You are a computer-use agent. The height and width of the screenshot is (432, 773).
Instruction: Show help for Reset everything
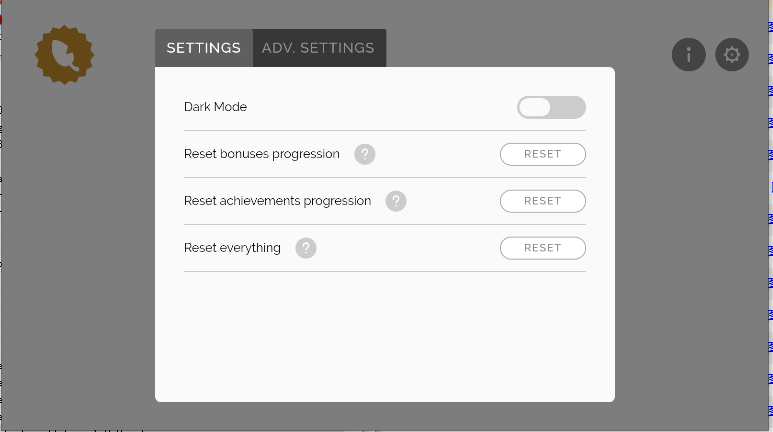[x=306, y=248]
